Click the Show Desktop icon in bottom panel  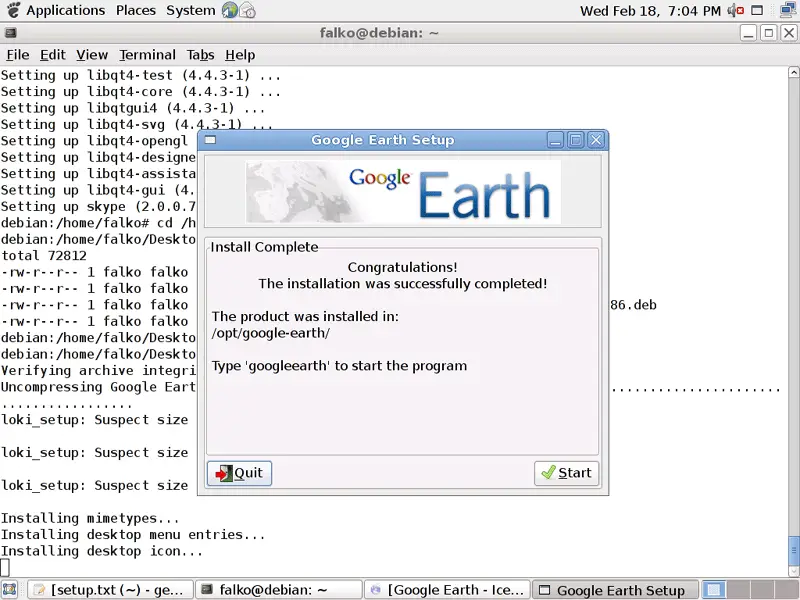(10, 590)
